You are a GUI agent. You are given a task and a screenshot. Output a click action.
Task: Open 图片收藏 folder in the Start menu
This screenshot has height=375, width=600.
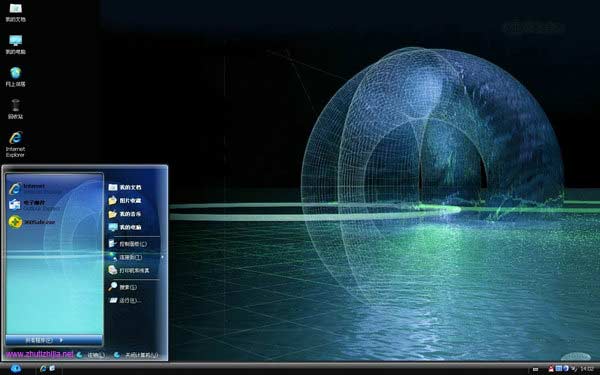(x=125, y=201)
